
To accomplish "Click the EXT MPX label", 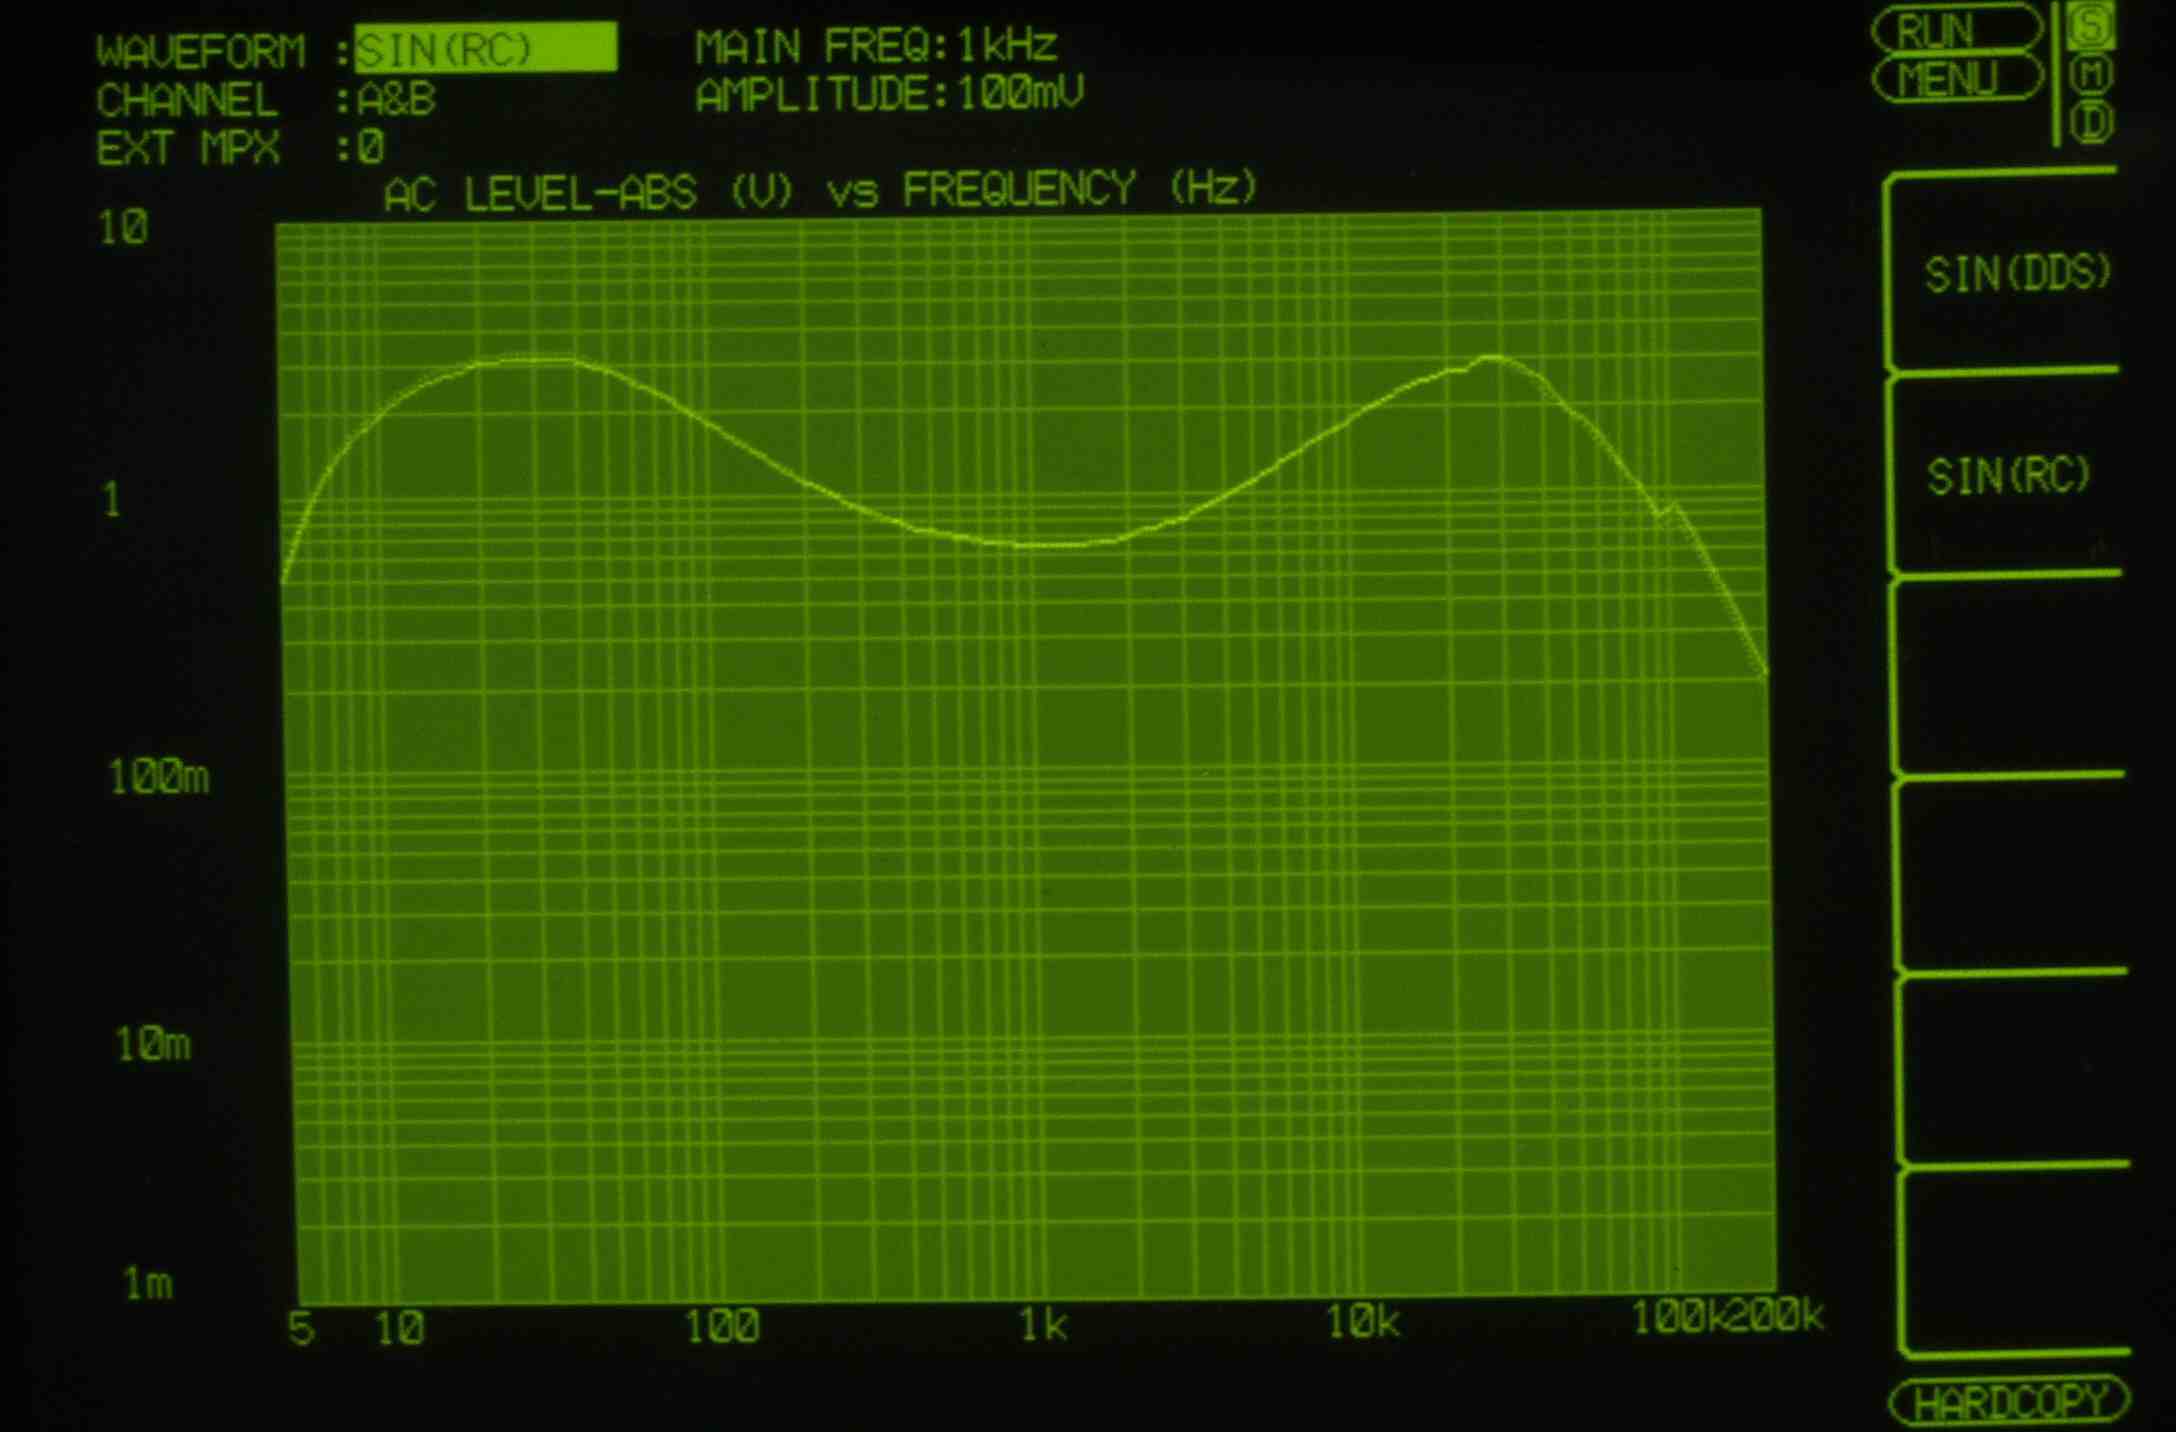I will click(188, 148).
